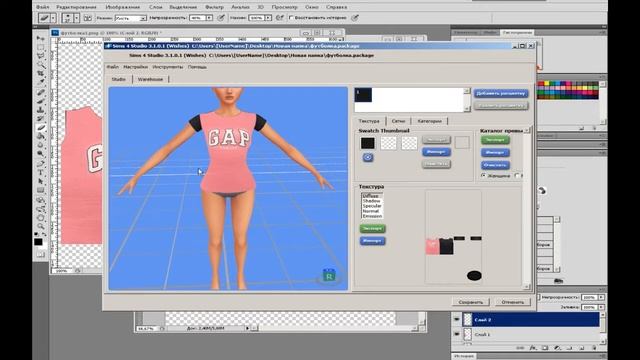Open Sims 4 Studio Инструменты menu

pyautogui.click(x=168, y=67)
